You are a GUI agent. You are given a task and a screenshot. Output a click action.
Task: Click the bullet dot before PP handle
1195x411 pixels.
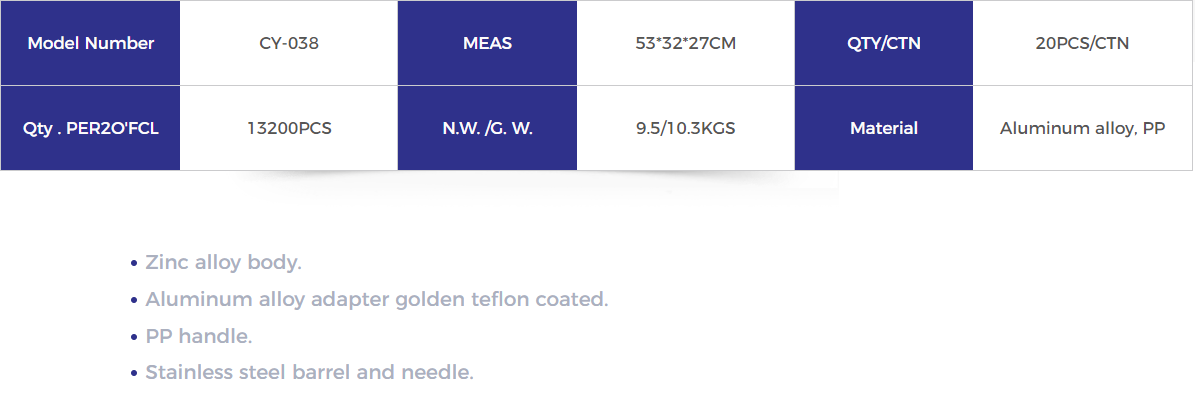coord(134,337)
